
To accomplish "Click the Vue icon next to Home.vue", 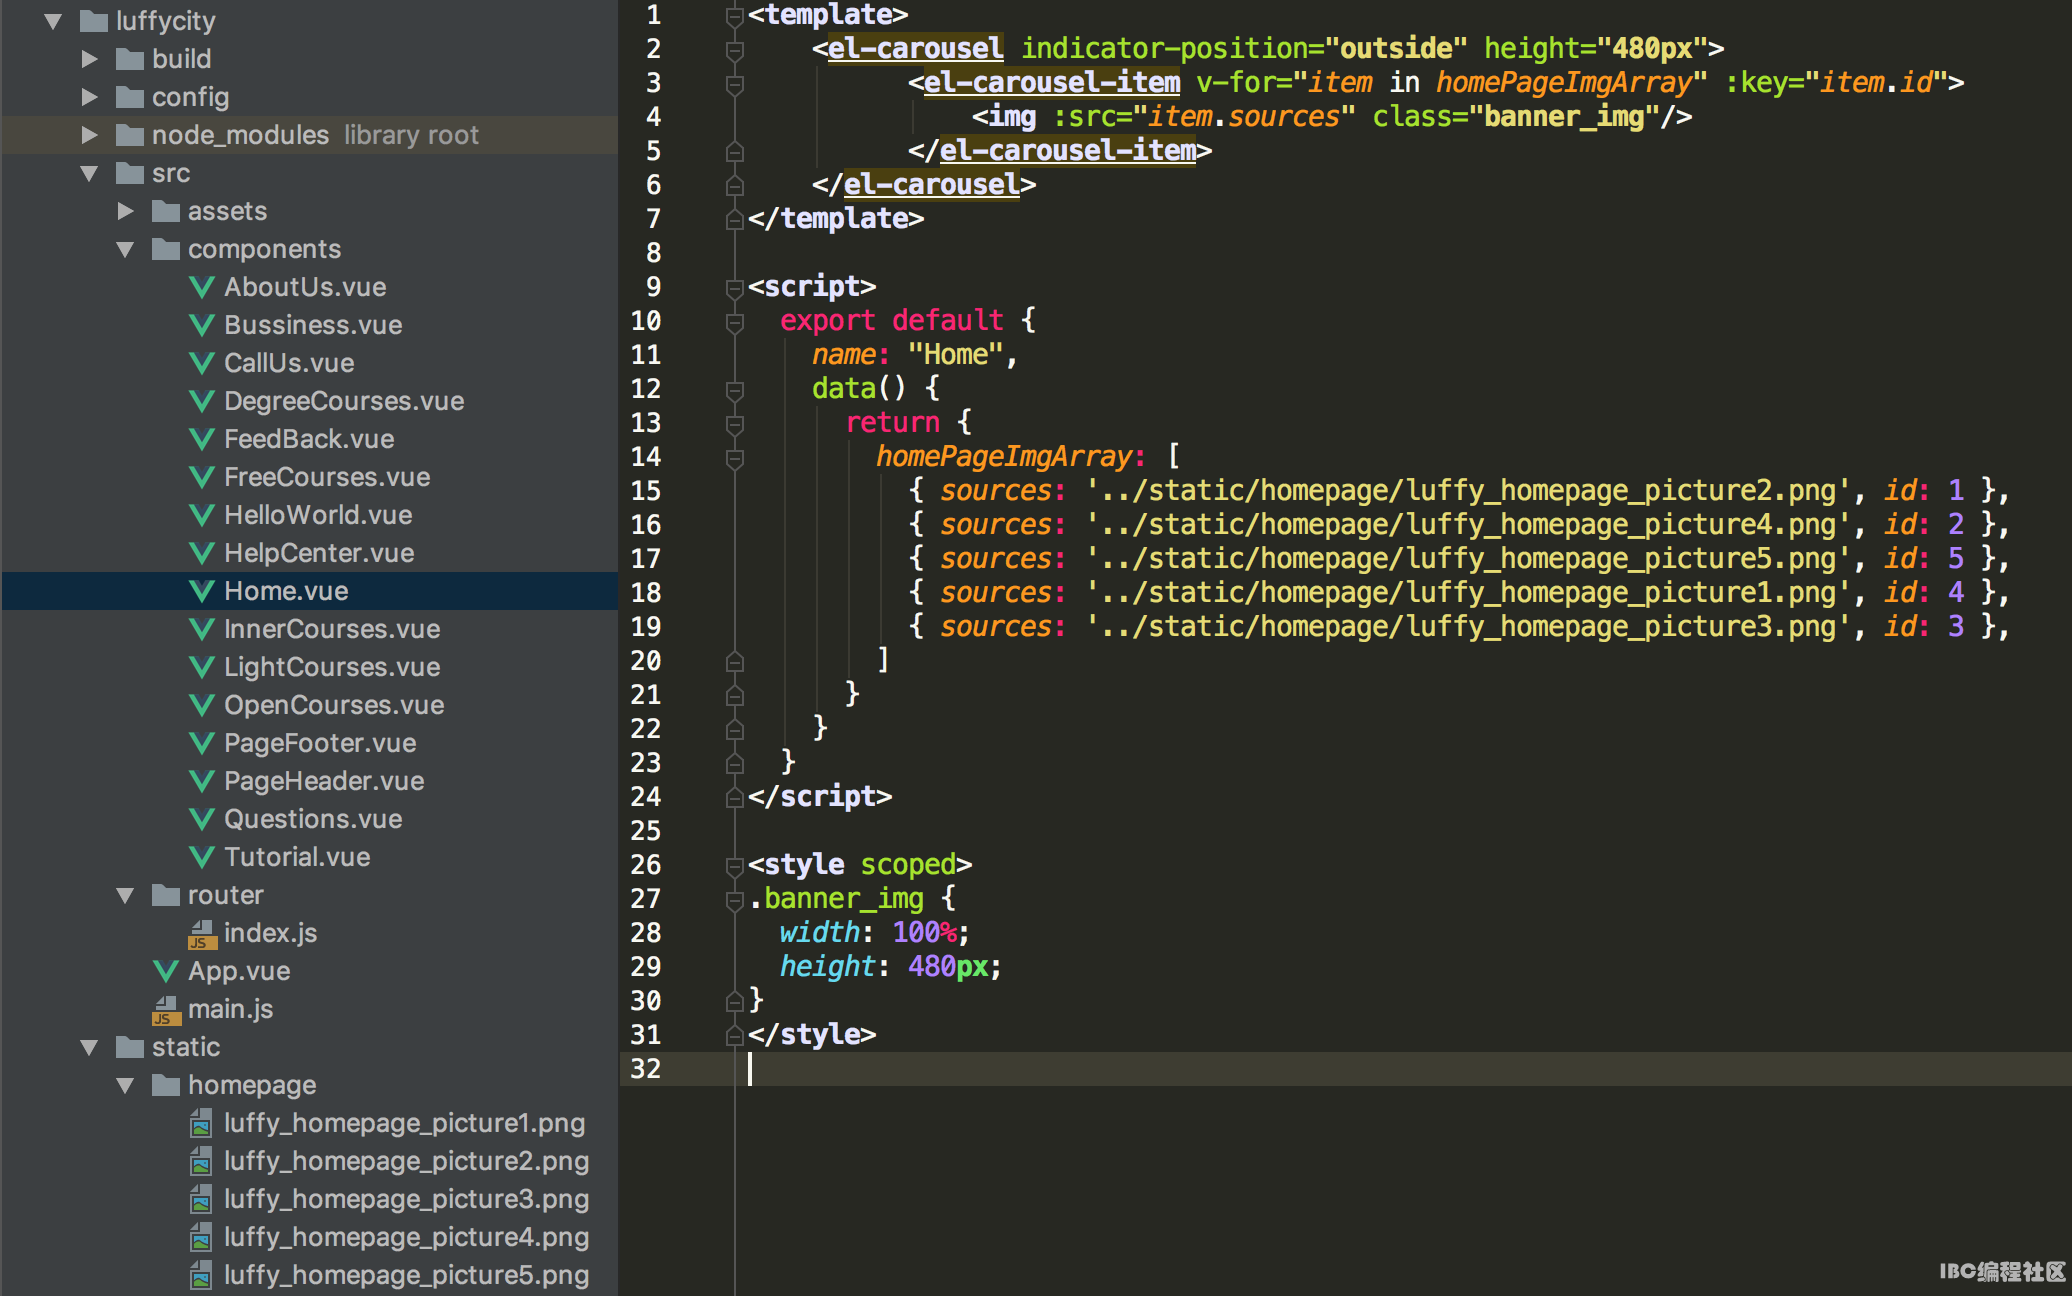I will [202, 591].
